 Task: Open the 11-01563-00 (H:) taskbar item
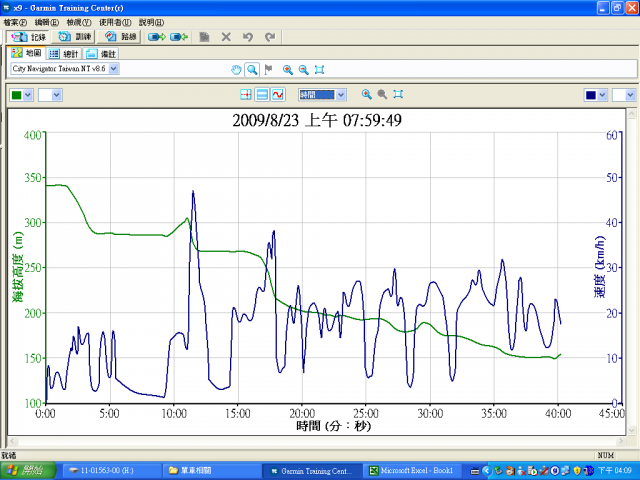(x=111, y=471)
